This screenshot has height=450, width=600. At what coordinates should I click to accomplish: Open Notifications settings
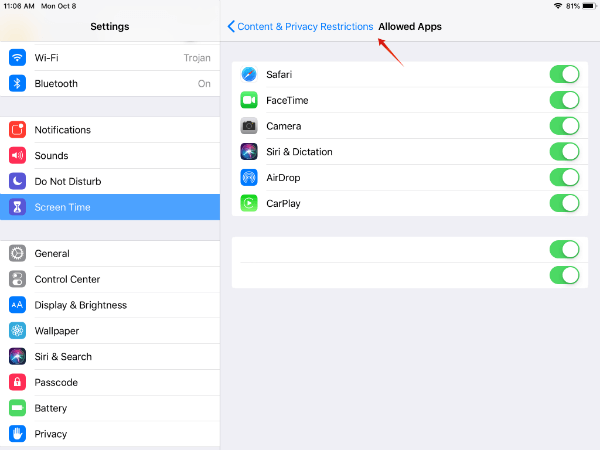110,130
